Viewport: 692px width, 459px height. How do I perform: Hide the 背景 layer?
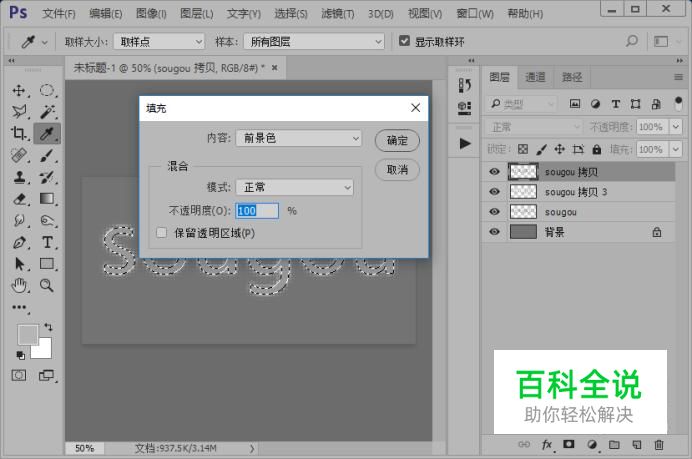pos(494,232)
